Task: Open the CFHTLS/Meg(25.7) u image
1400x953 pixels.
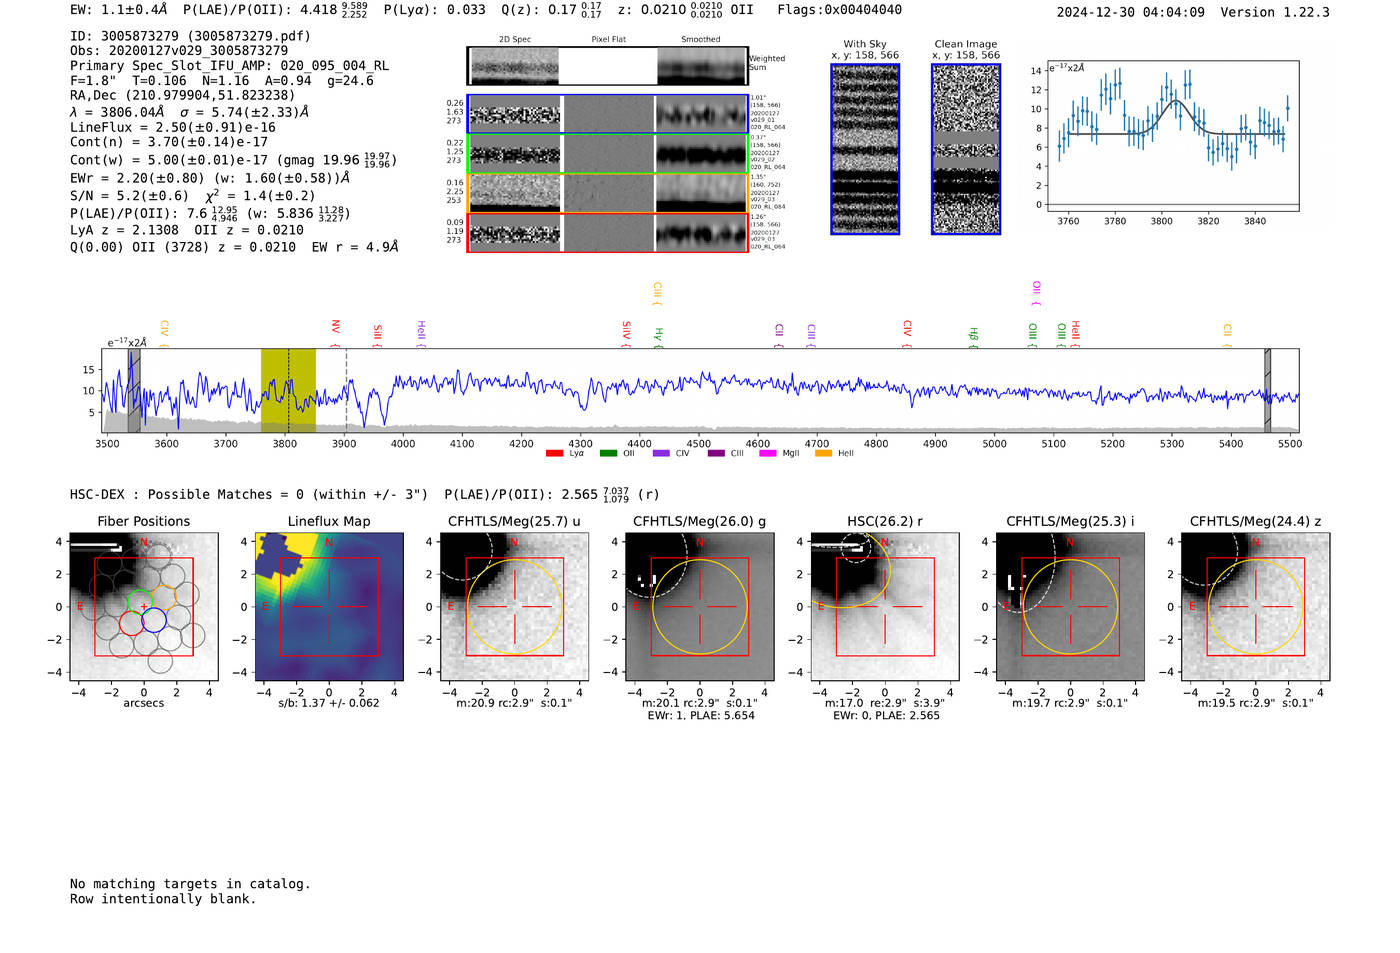Action: coord(514,606)
